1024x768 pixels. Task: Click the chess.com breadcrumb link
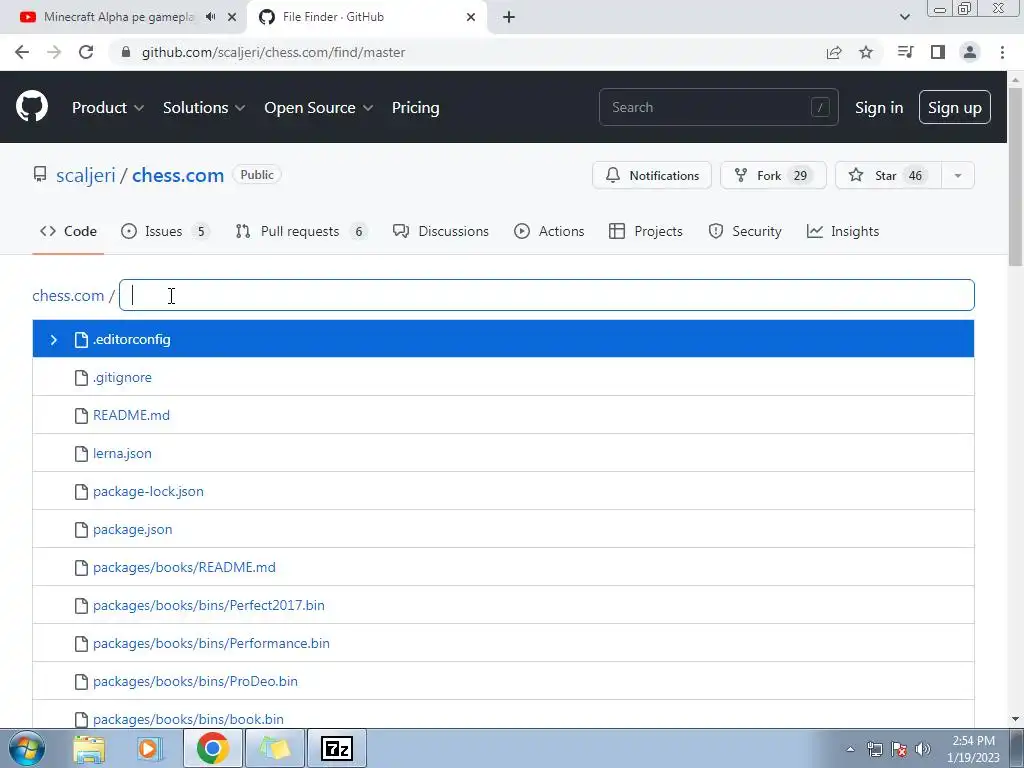(68, 295)
